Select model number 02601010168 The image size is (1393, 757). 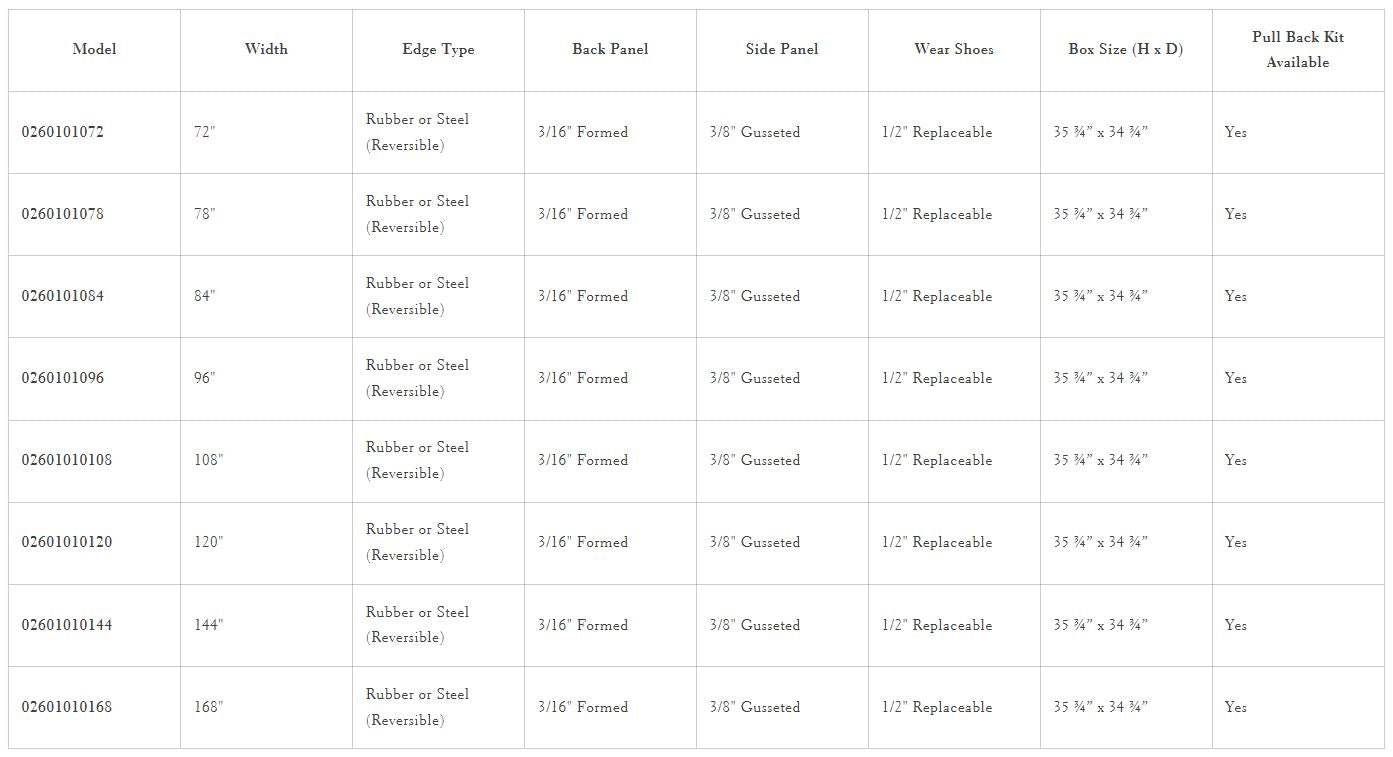67,707
